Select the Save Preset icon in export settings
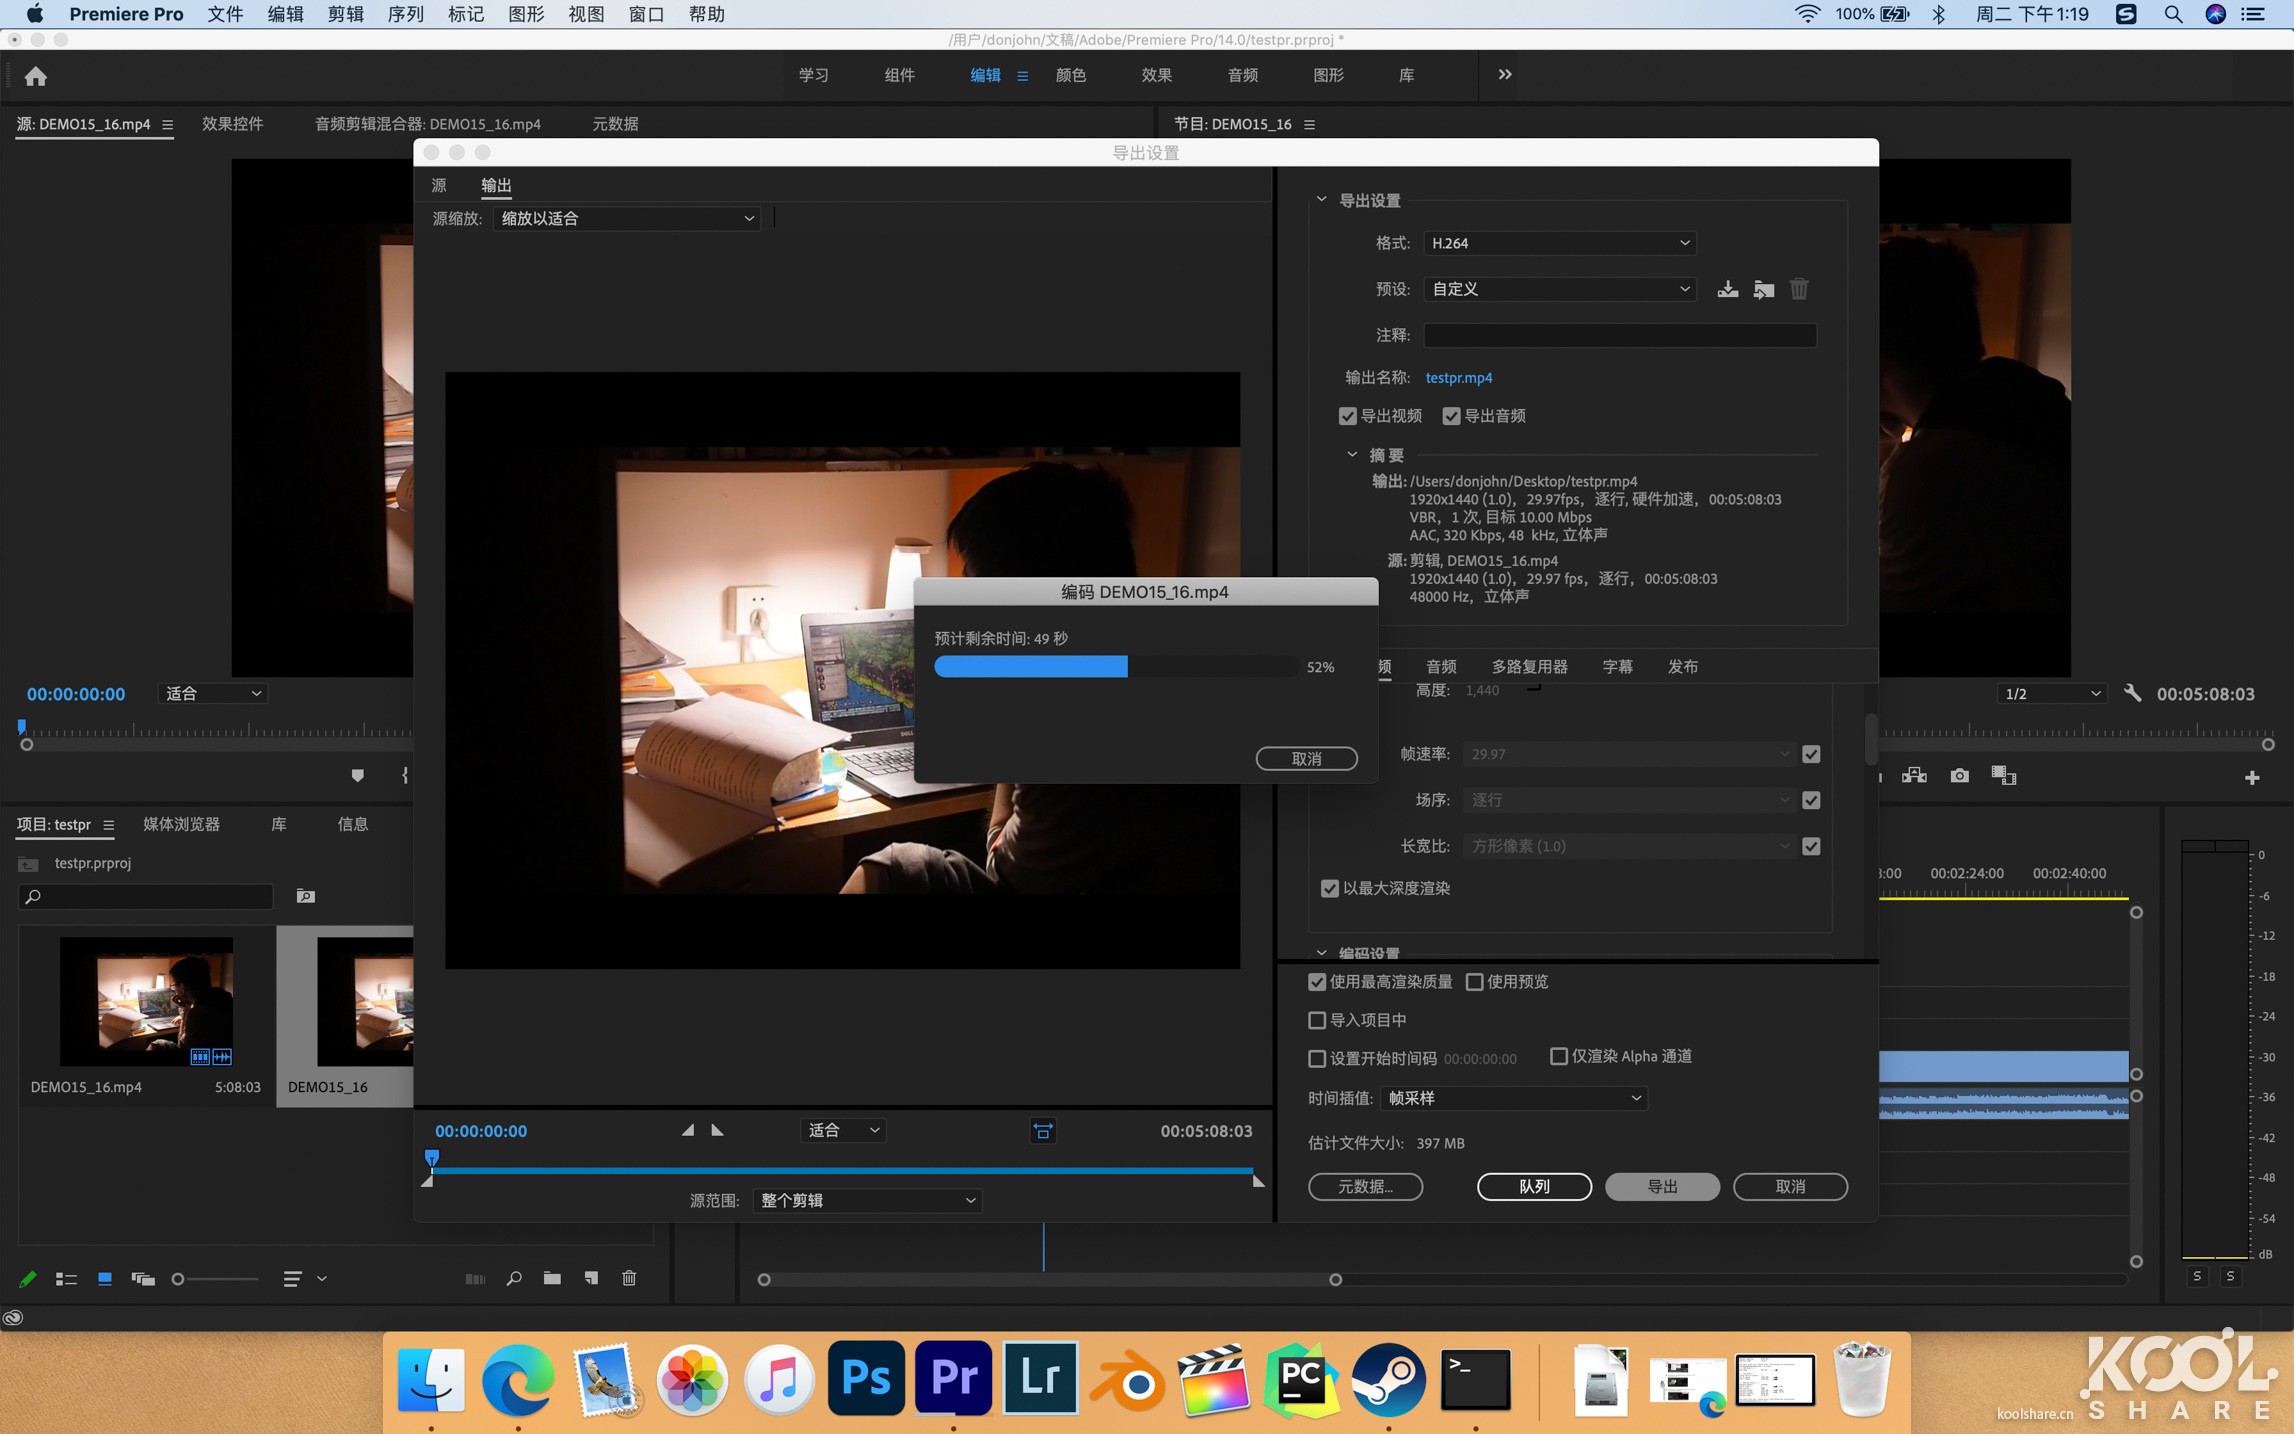 (x=1728, y=289)
